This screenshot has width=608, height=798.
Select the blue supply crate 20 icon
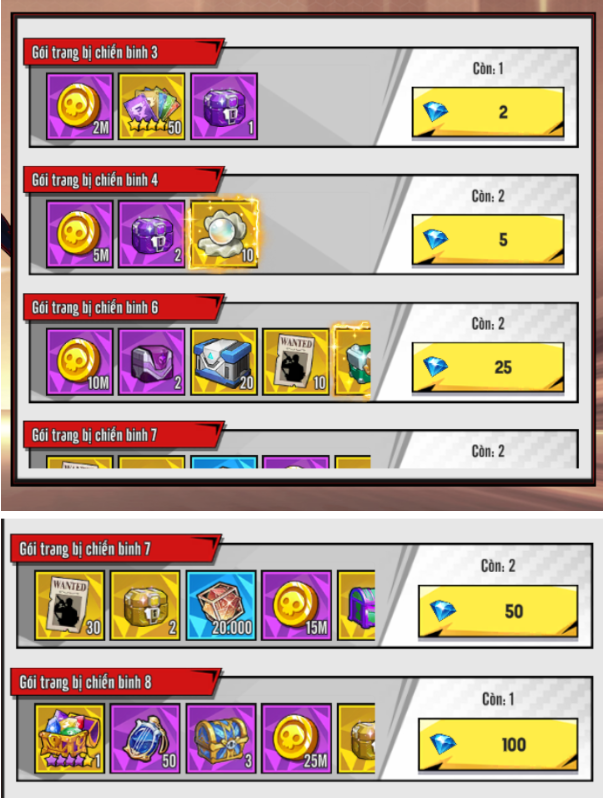click(224, 362)
